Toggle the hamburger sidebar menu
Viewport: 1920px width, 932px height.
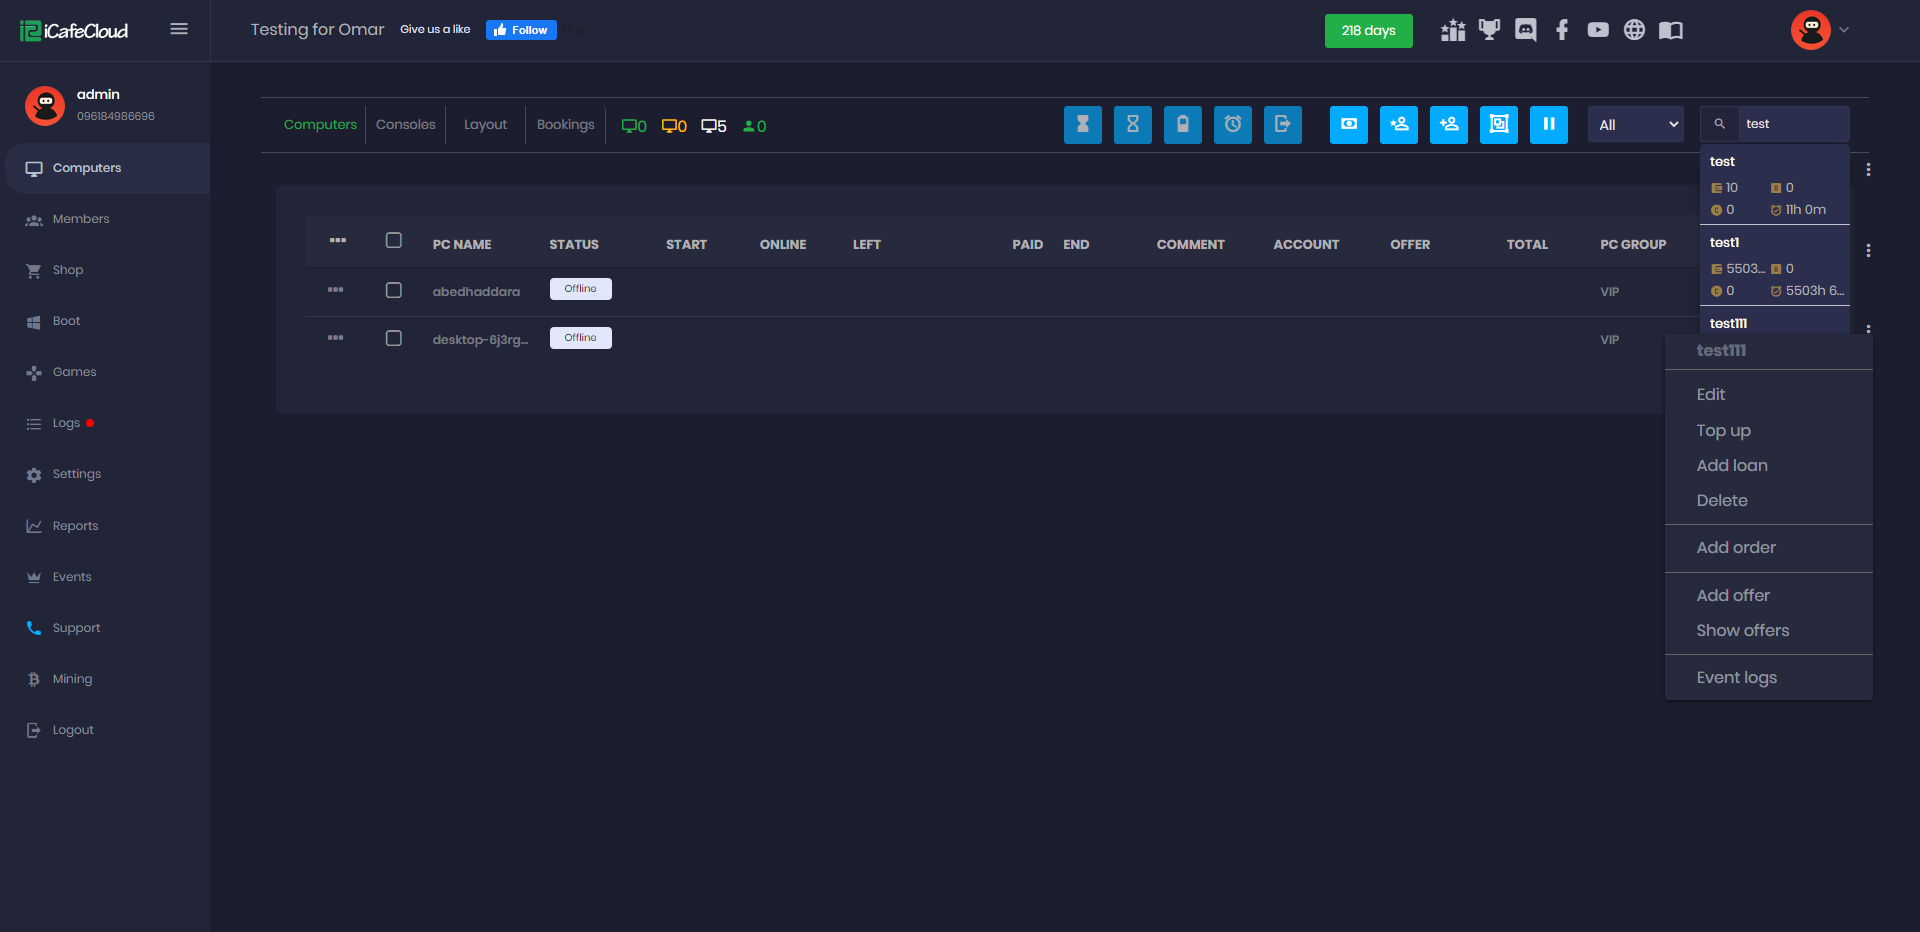coord(179,29)
